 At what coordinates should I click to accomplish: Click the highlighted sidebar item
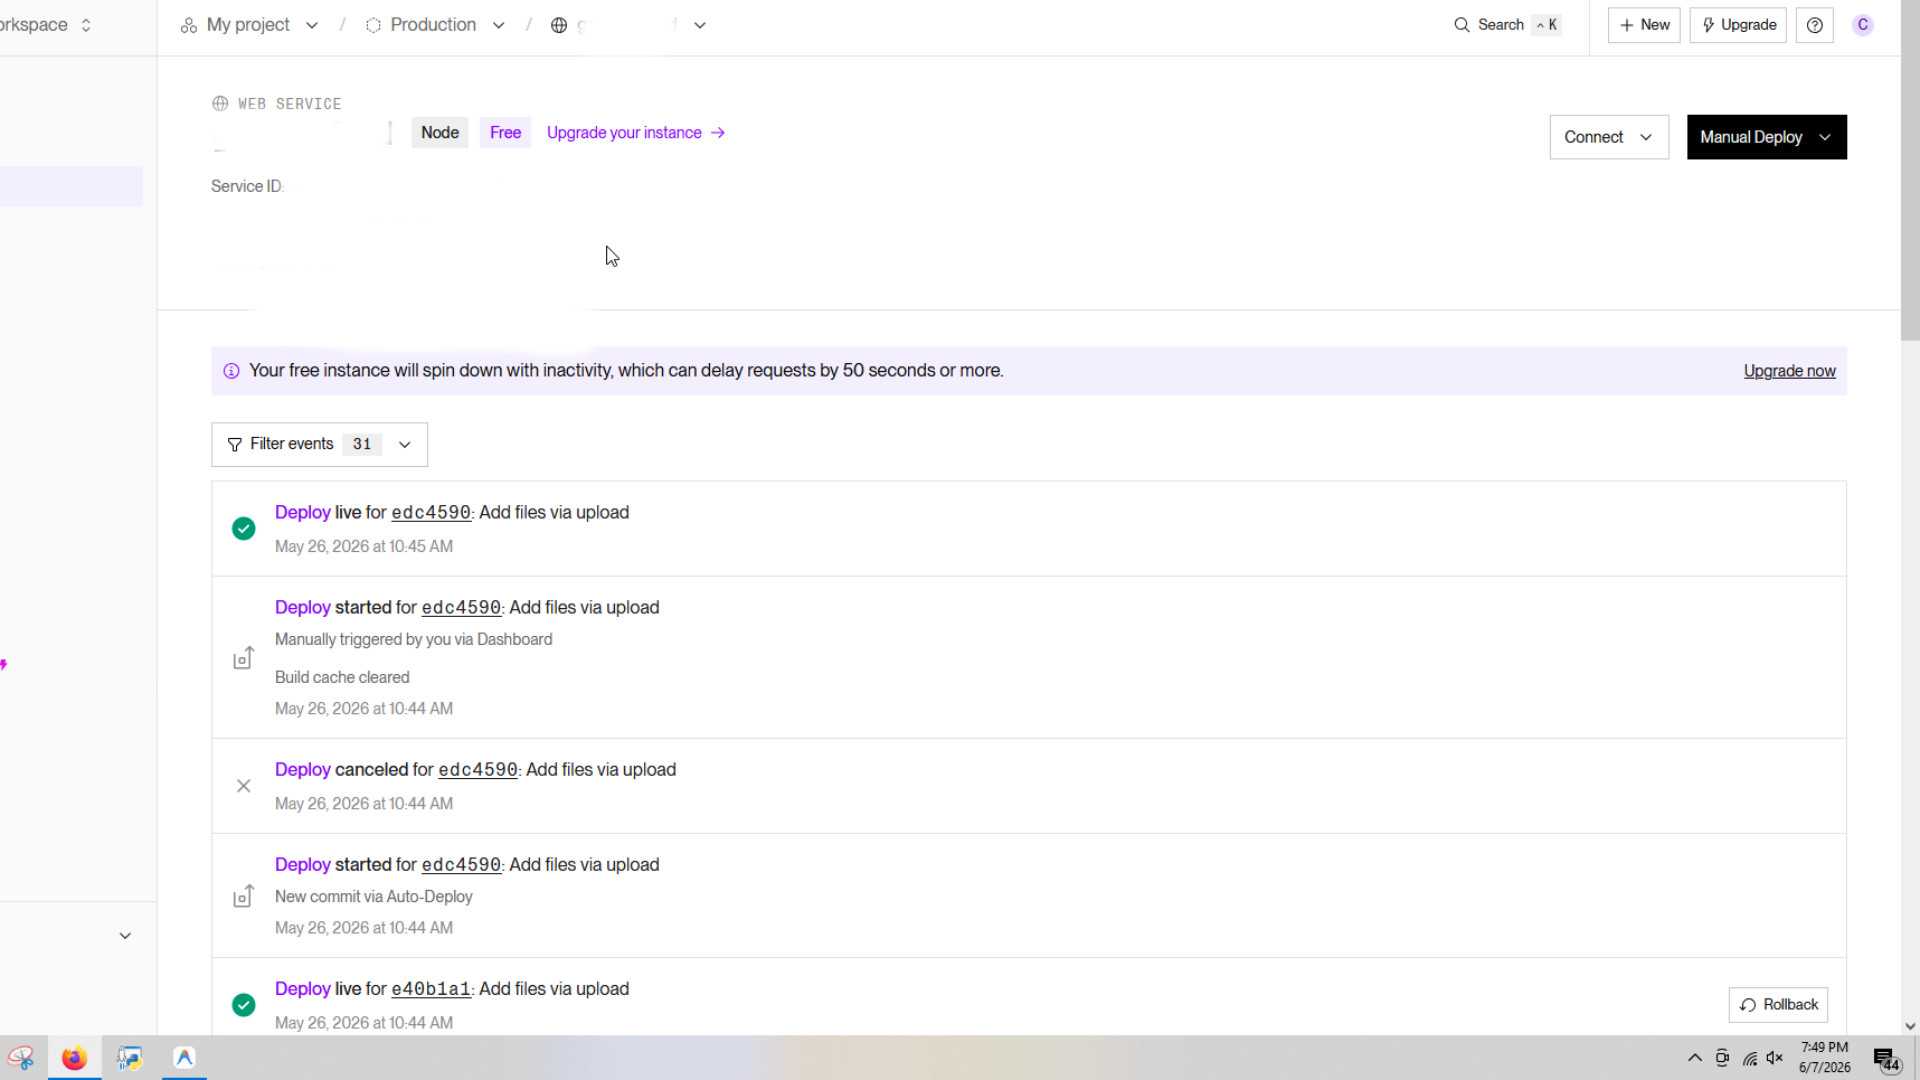71,186
